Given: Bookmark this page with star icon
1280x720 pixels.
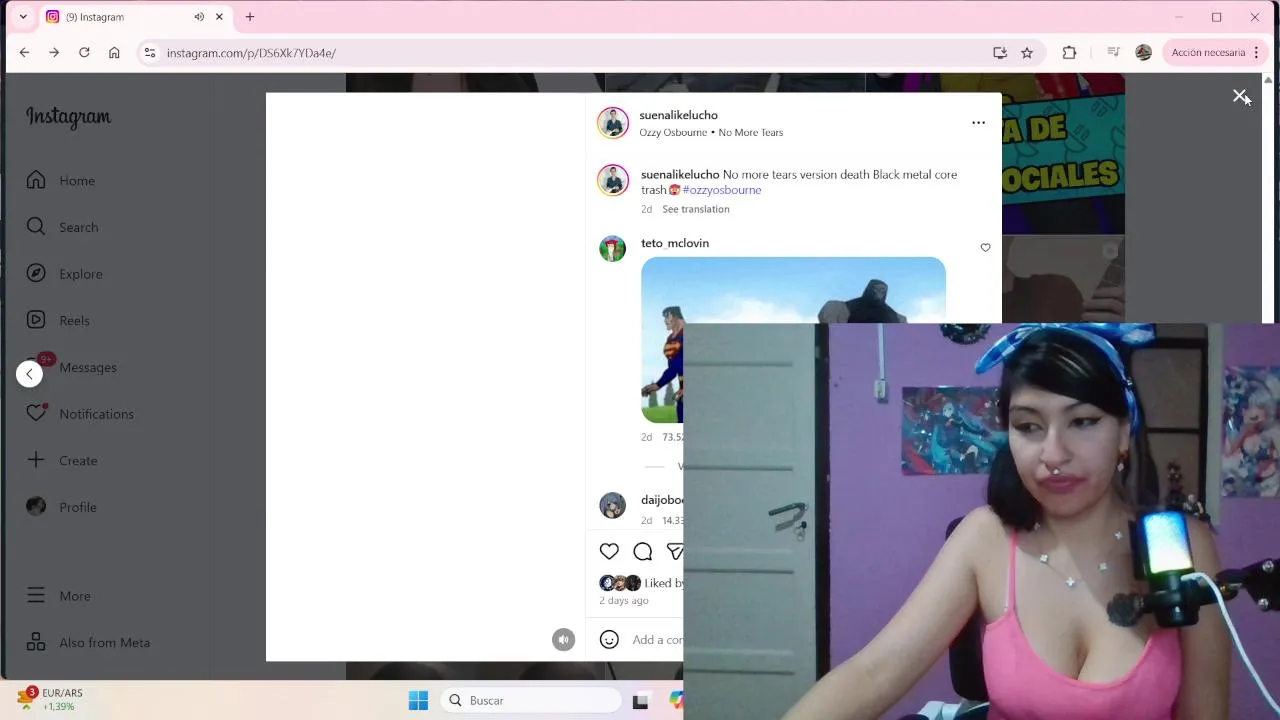Looking at the screenshot, I should point(1027,53).
